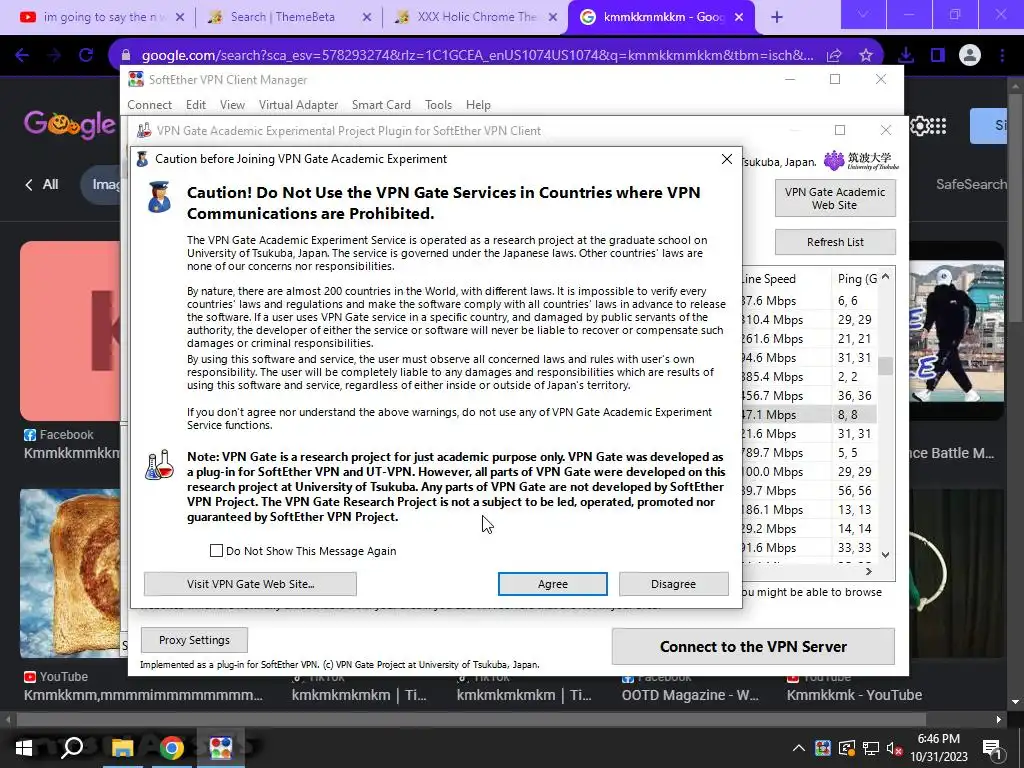Viewport: 1024px width, 768px height.
Task: Select the 456.7 Mbps server row
Action: [x=808, y=395]
